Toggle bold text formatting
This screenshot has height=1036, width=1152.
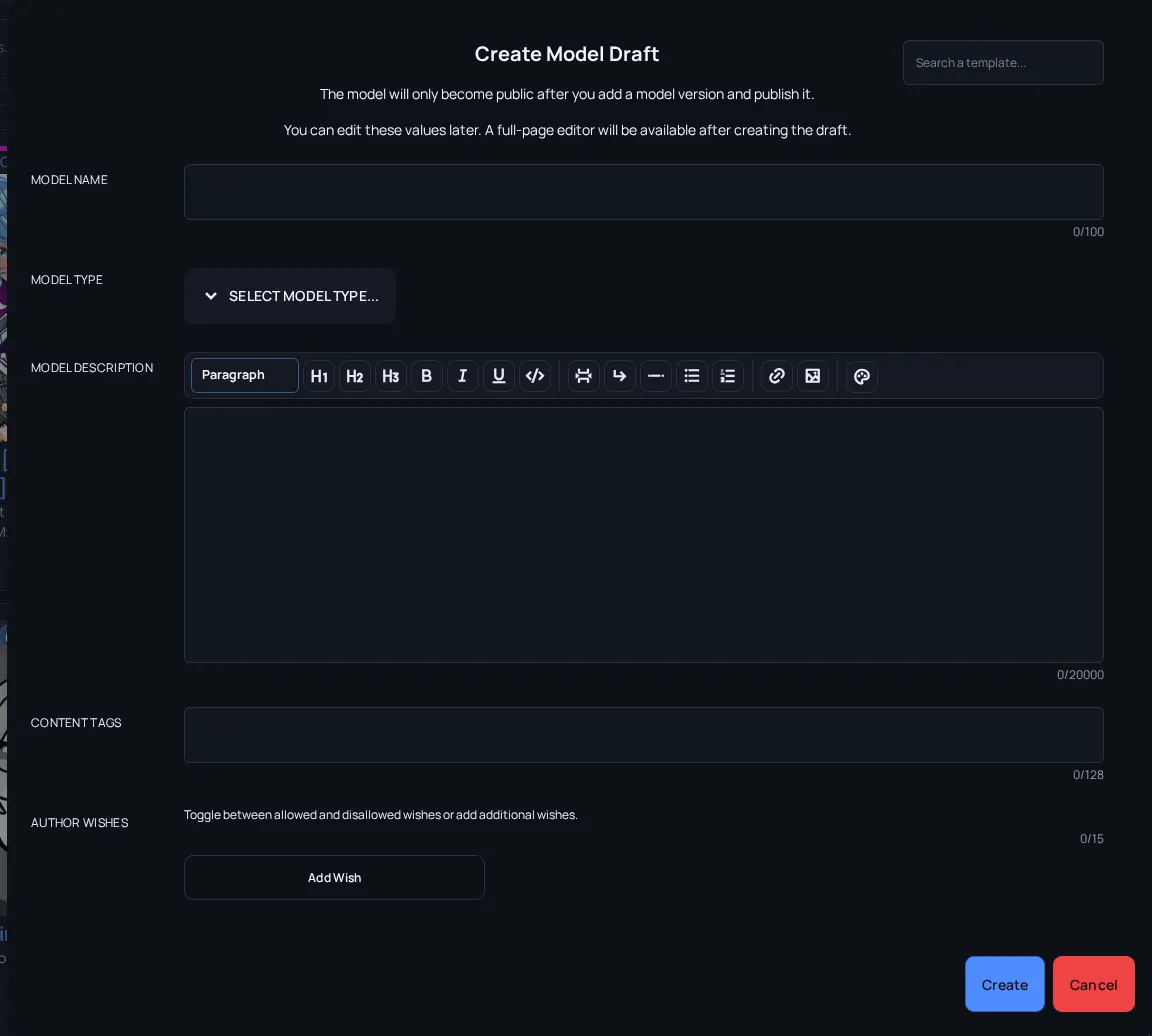[427, 376]
